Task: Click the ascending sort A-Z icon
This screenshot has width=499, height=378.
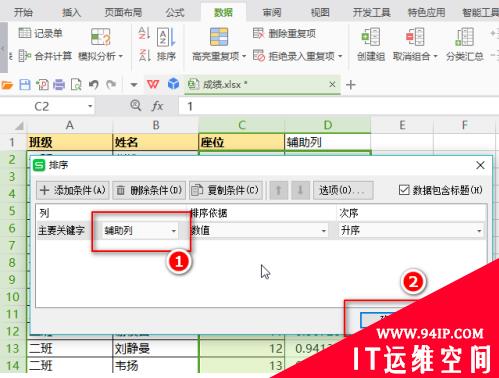Action: pyautogui.click(x=144, y=33)
